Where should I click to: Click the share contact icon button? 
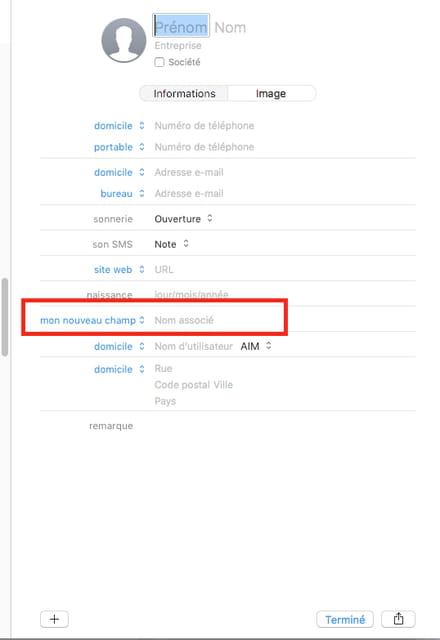(398, 619)
